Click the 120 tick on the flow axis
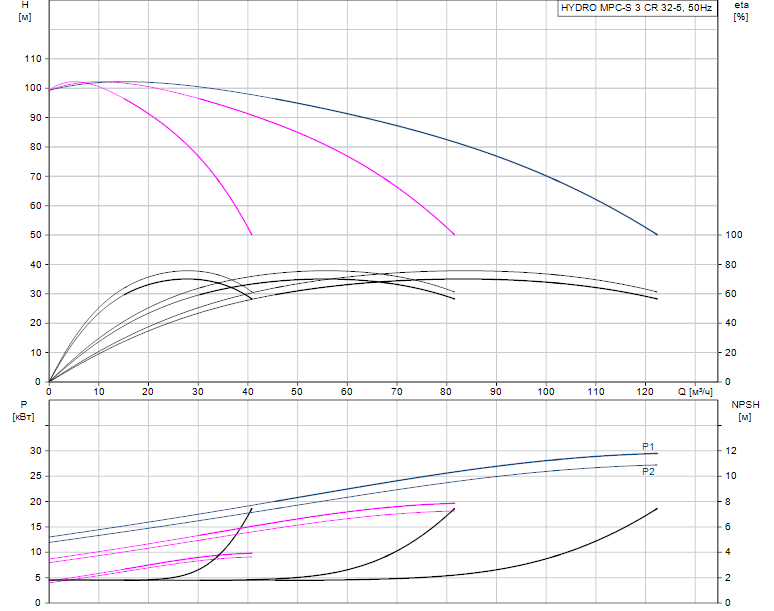 tap(645, 391)
